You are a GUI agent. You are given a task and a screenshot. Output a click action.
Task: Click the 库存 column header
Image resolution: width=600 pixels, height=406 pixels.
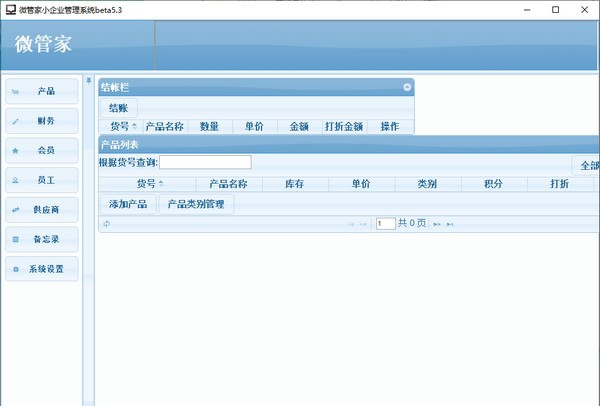pos(295,184)
